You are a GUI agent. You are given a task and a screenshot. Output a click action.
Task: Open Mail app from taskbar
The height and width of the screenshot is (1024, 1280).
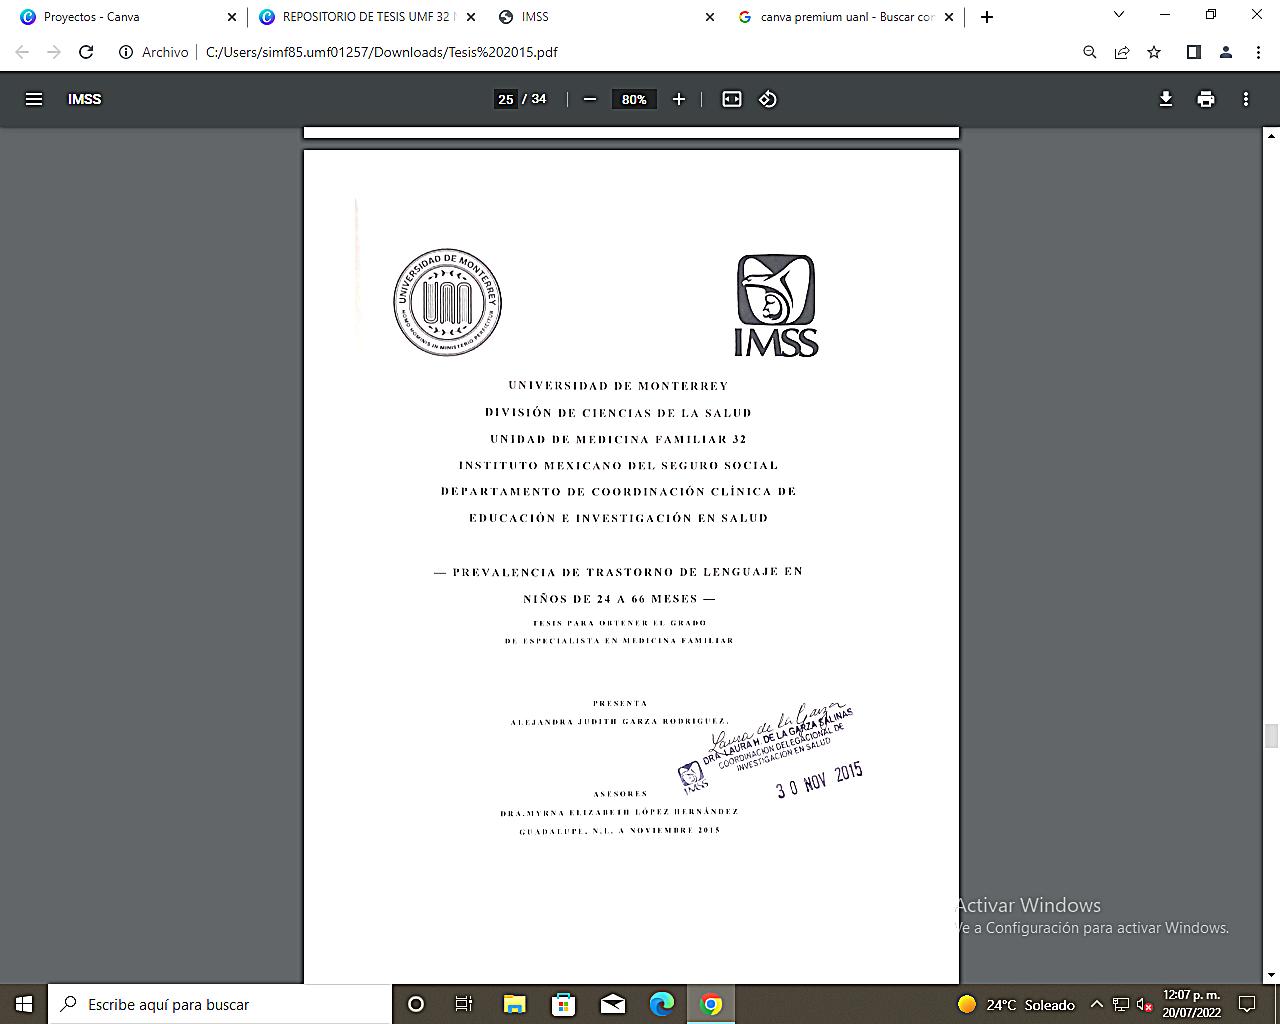612,1004
